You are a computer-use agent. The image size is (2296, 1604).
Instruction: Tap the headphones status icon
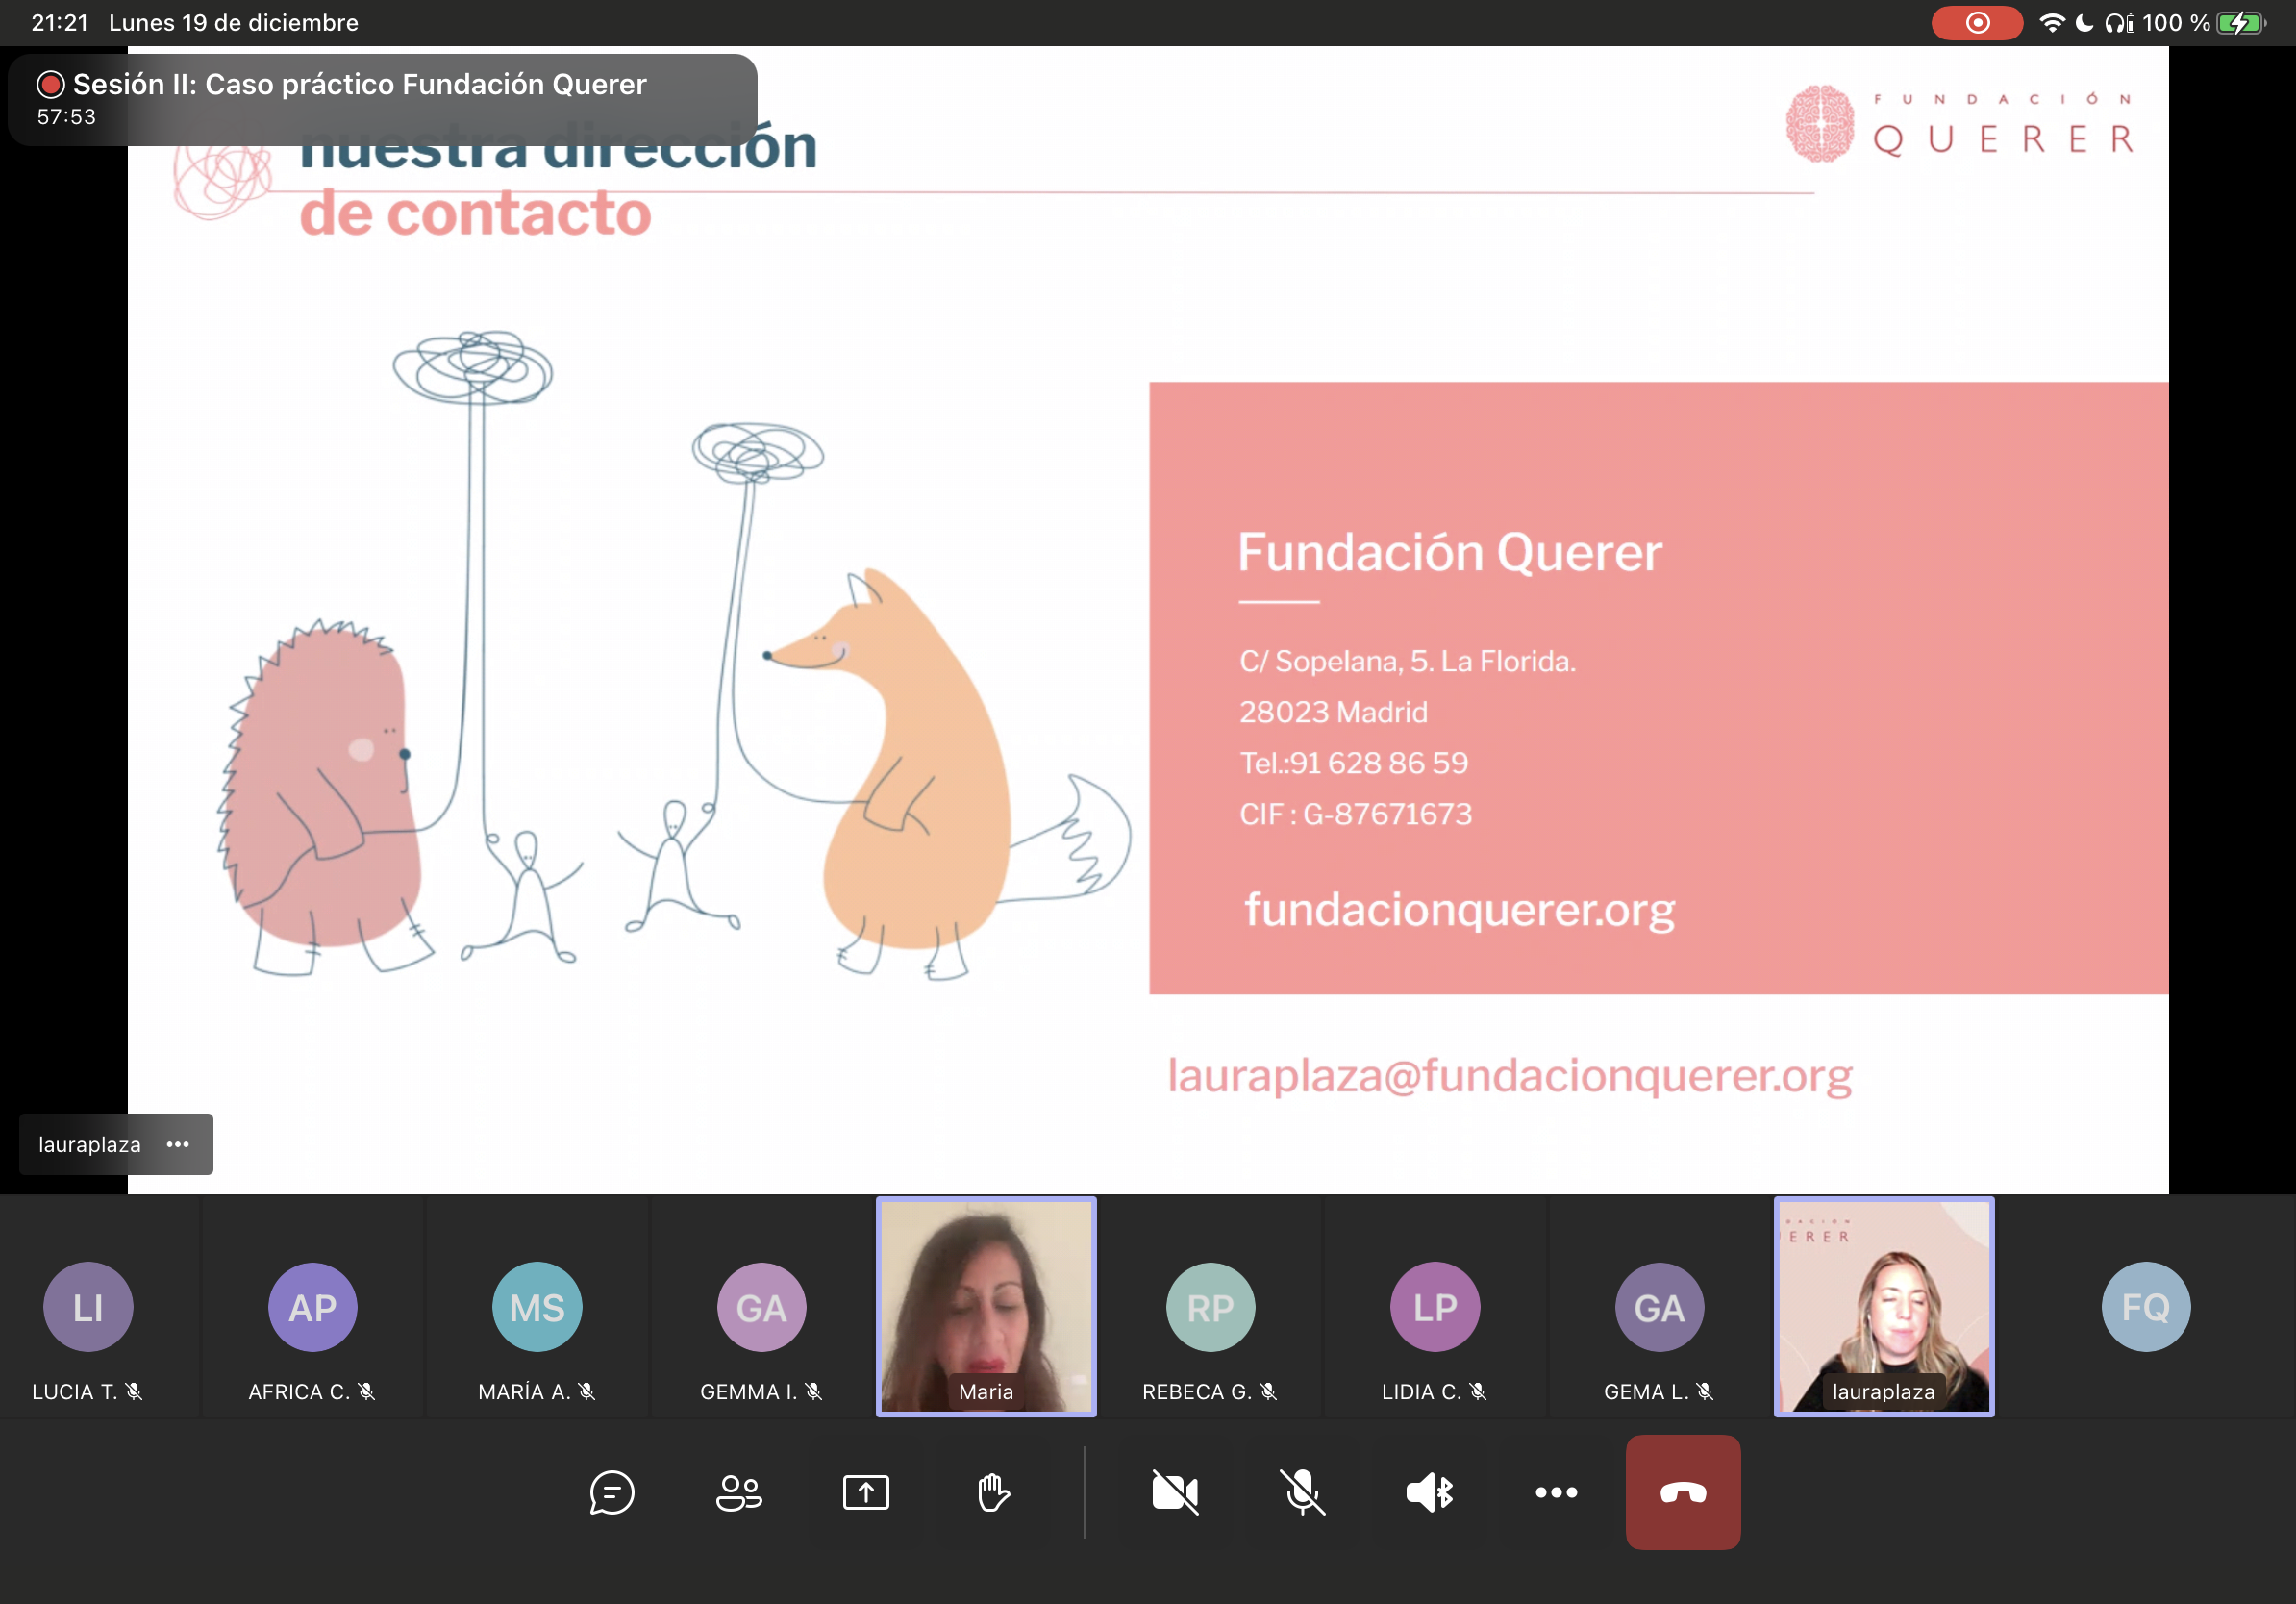(x=2119, y=23)
